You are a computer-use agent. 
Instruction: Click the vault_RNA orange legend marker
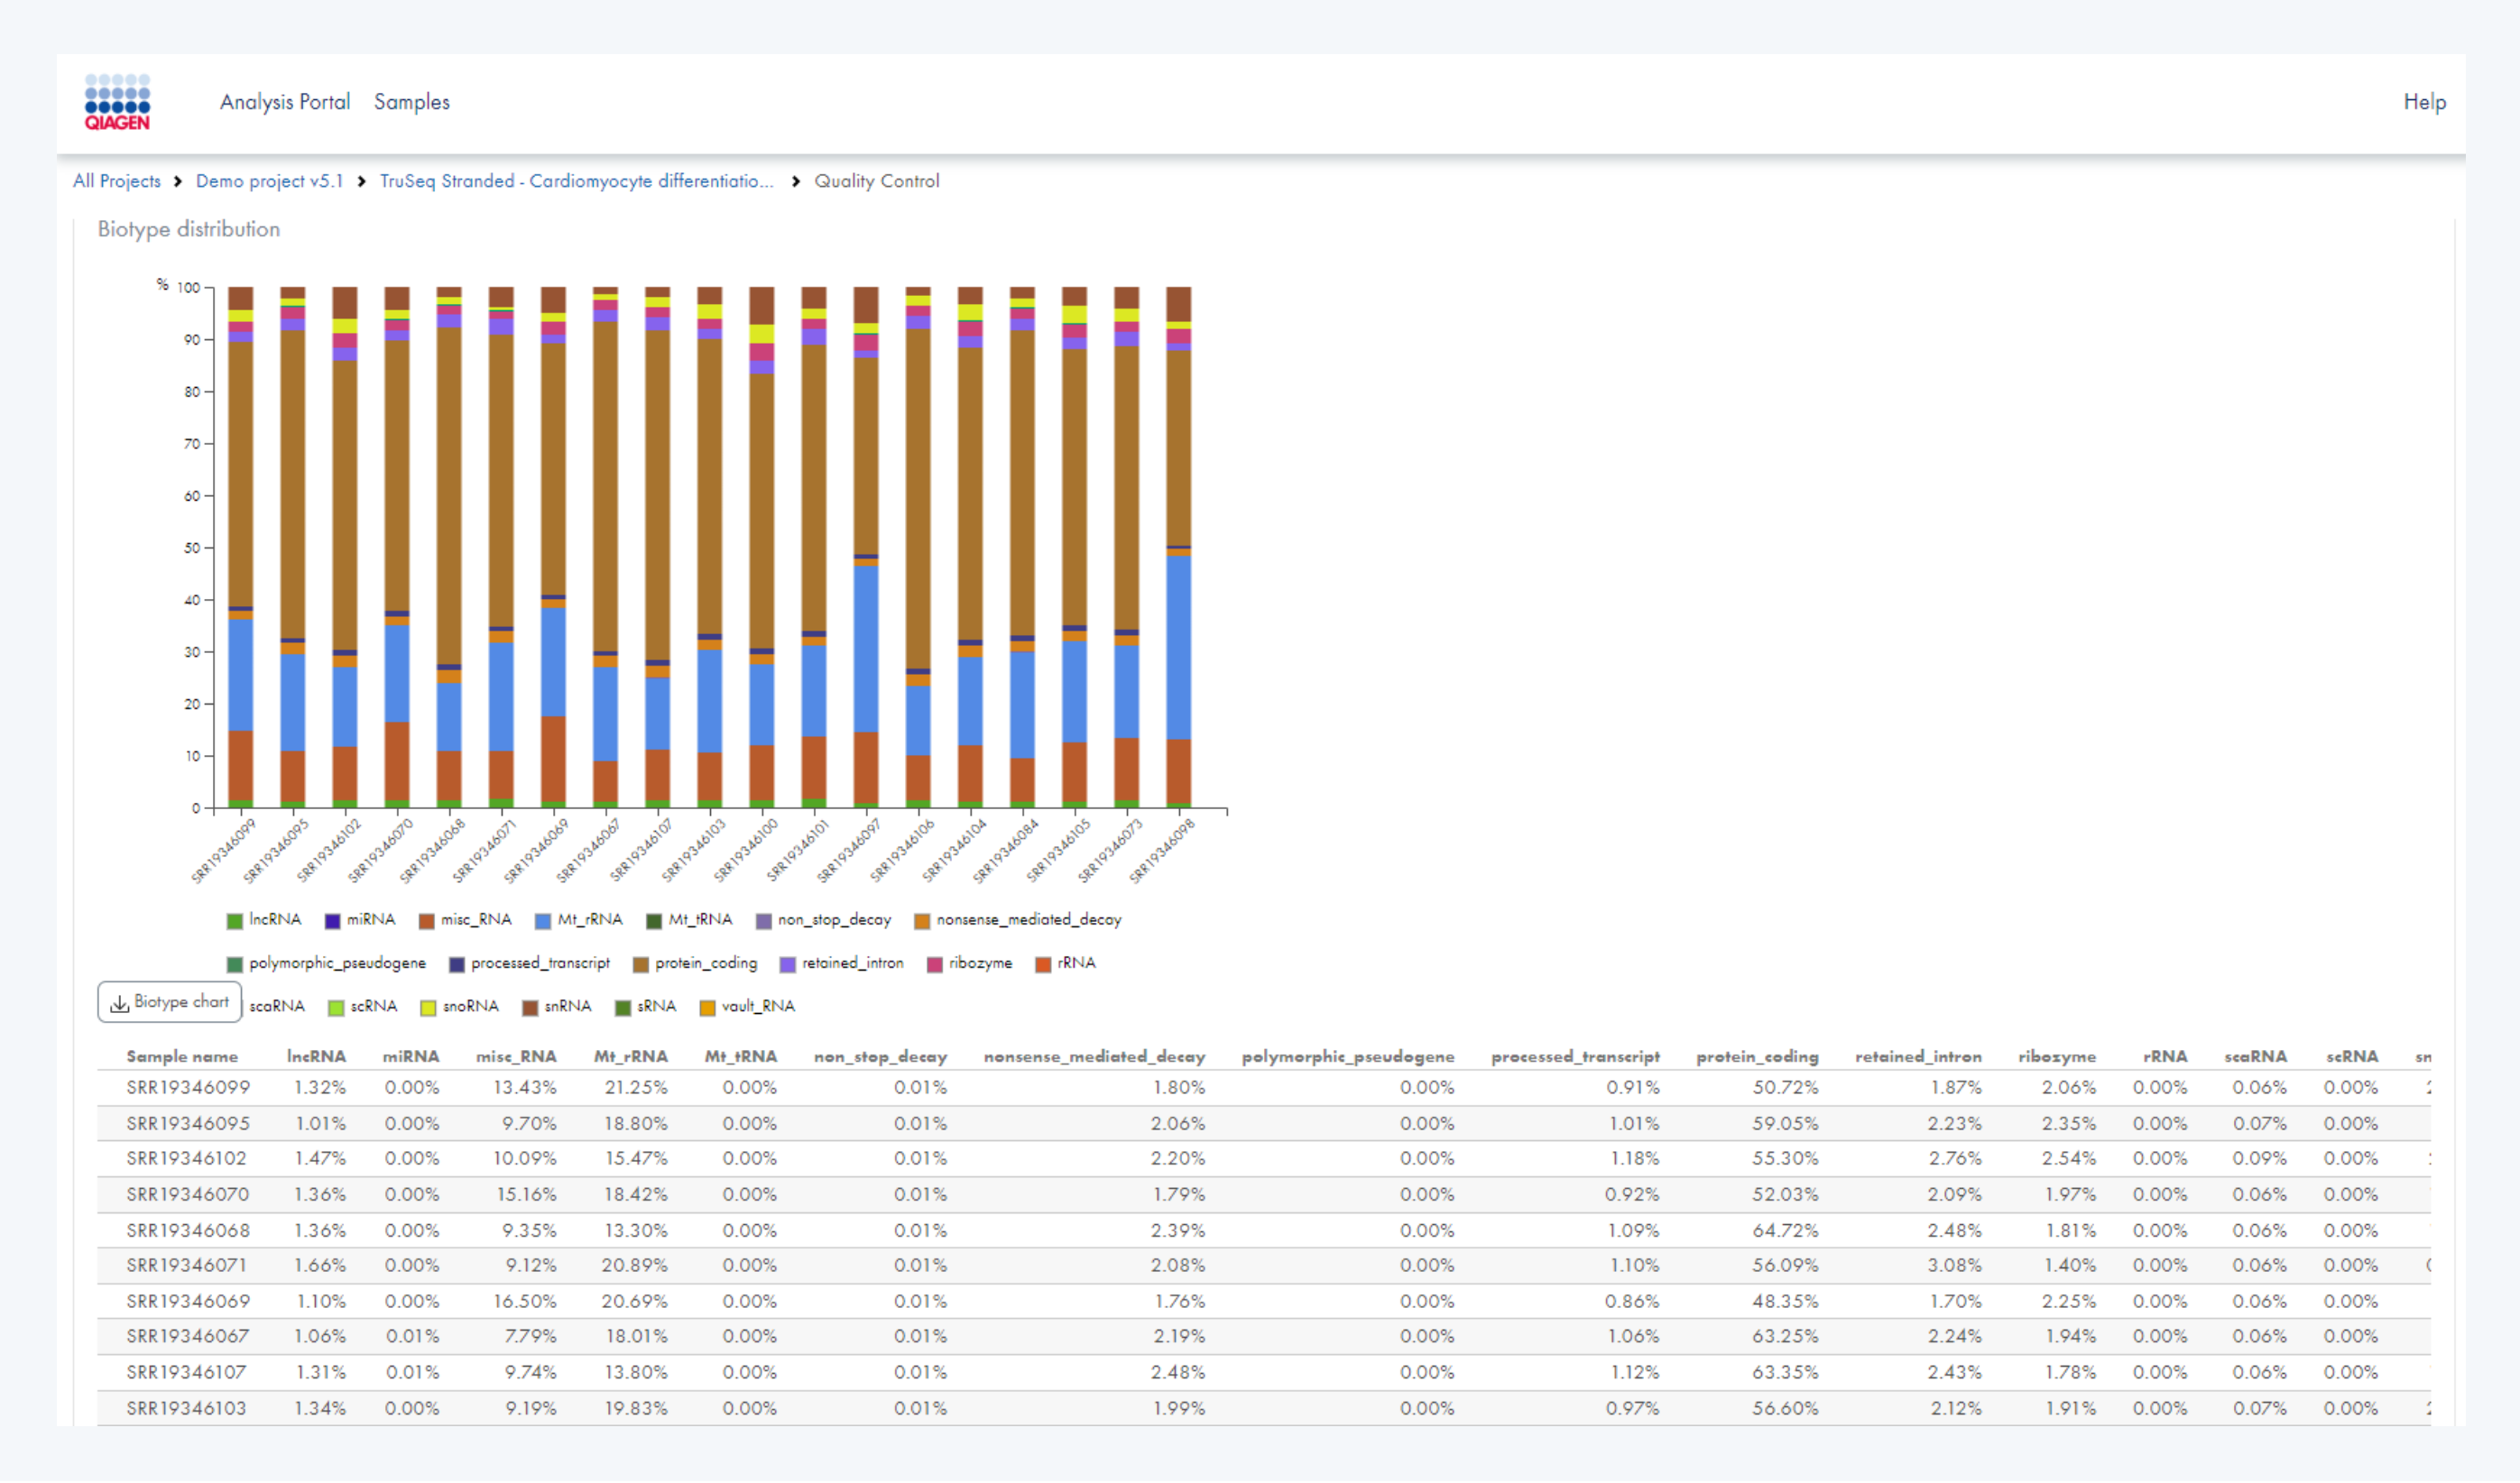pyautogui.click(x=707, y=1008)
